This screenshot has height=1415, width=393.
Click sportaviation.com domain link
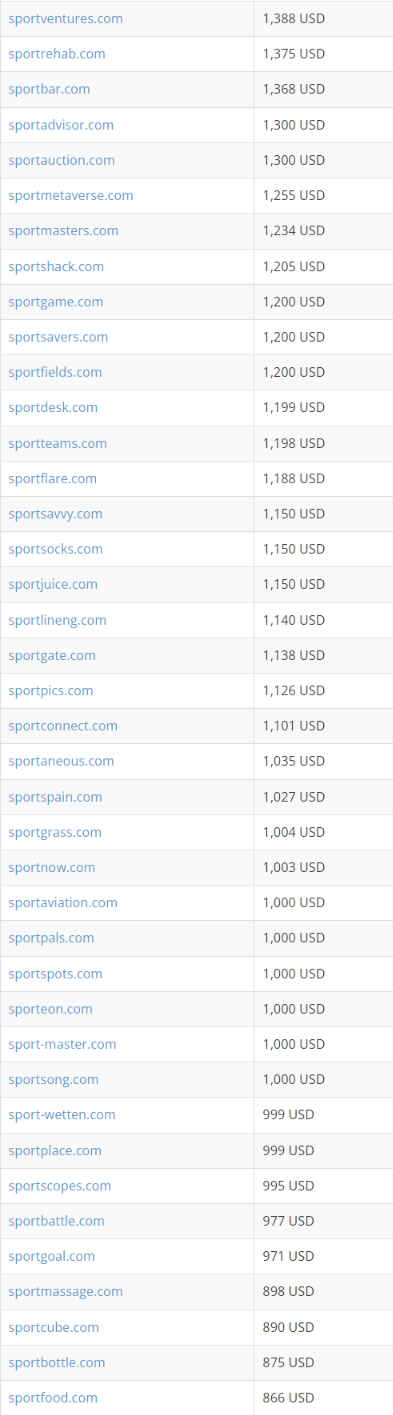(63, 903)
